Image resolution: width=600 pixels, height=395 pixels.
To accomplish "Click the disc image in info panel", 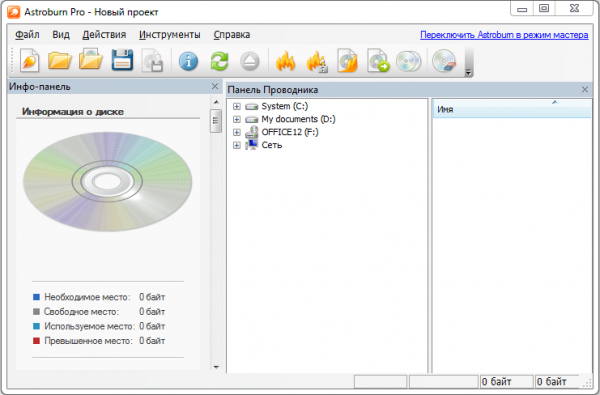I will pos(108,181).
